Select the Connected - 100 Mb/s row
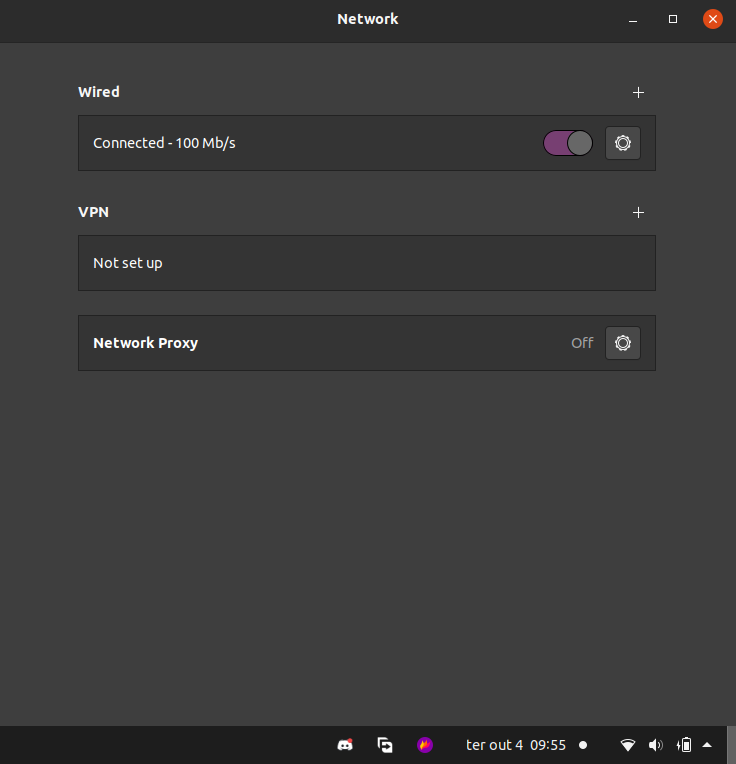The height and width of the screenshot is (764, 736). click(367, 143)
